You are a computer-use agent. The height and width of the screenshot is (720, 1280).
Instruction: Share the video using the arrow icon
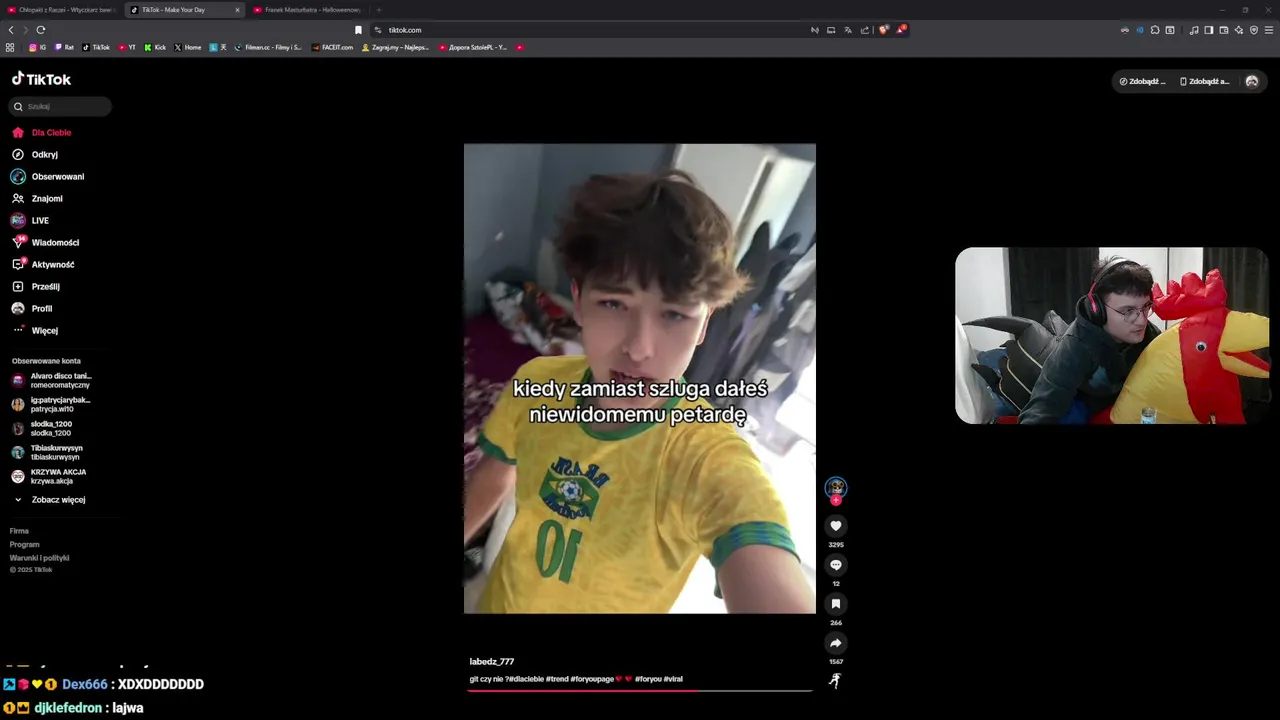click(836, 643)
